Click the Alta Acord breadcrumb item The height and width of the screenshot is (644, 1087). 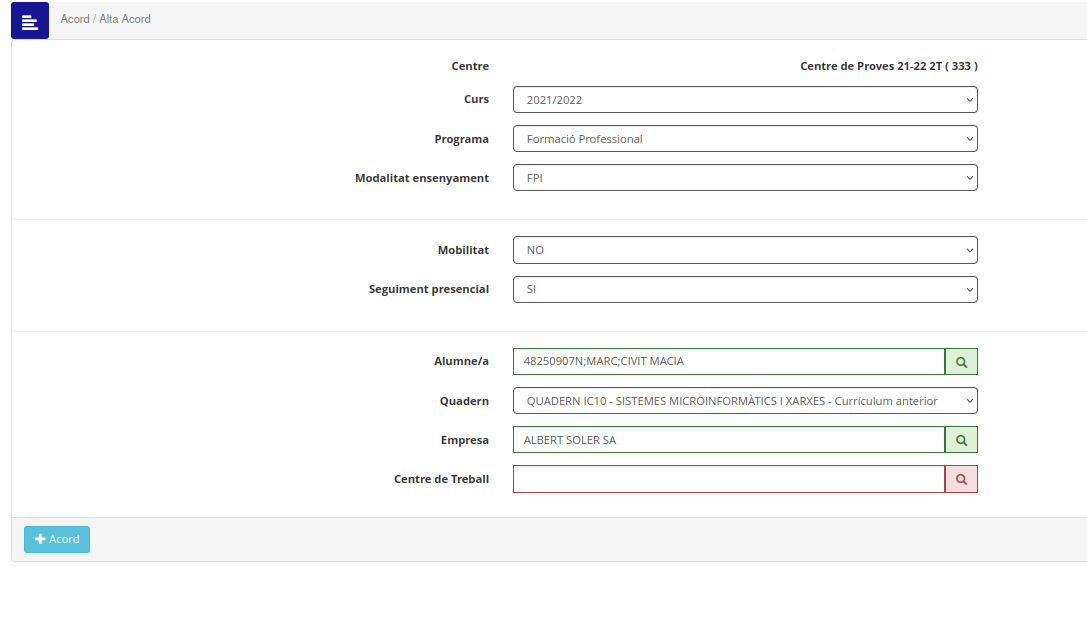[x=125, y=19]
